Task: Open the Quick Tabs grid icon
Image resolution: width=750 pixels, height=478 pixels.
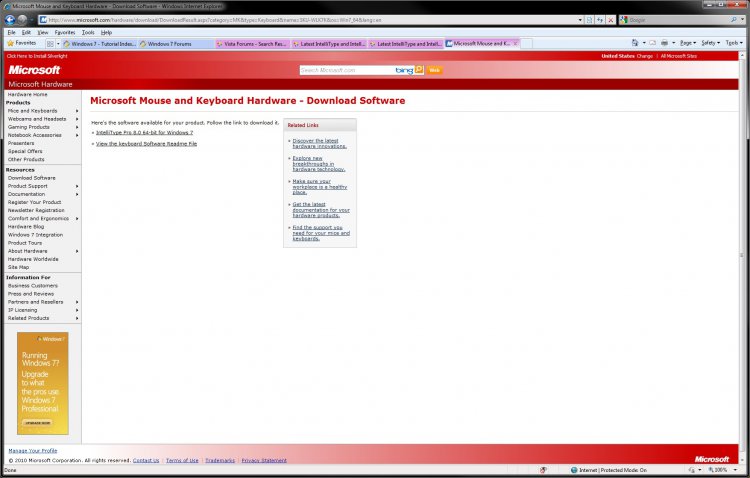Action: pyautogui.click(x=50, y=44)
